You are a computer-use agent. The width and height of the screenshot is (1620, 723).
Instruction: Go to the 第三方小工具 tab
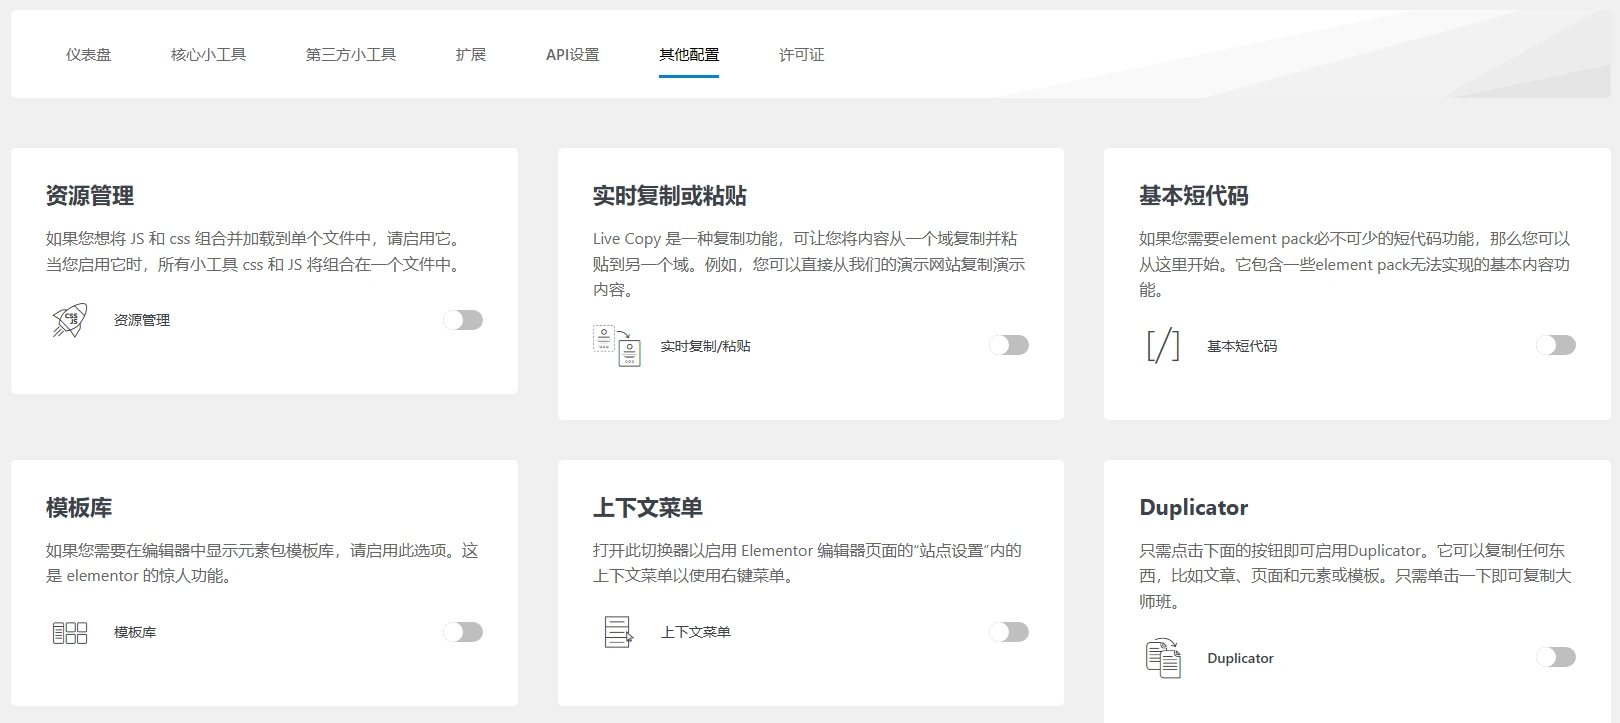click(351, 55)
